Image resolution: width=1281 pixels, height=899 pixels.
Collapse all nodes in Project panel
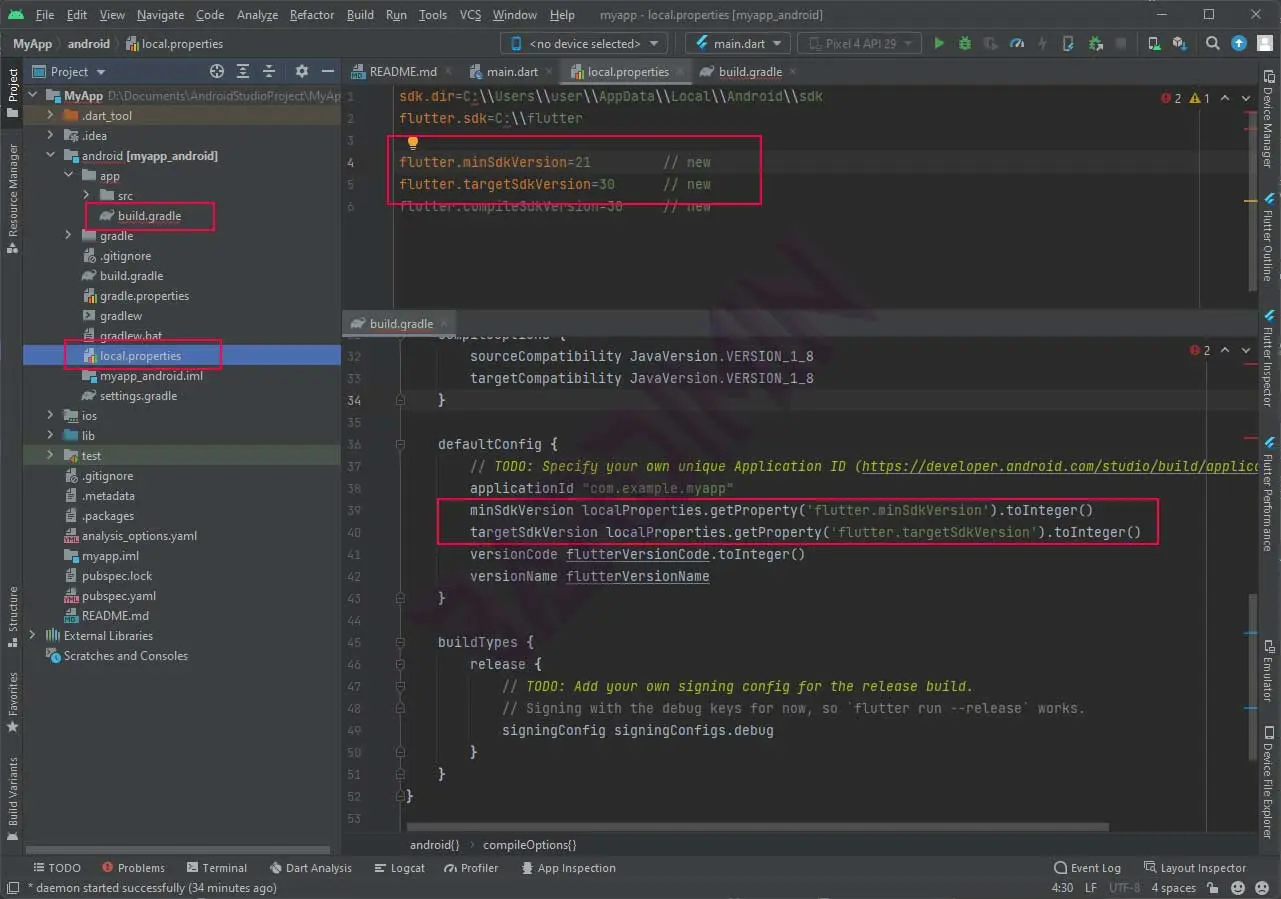(x=269, y=72)
